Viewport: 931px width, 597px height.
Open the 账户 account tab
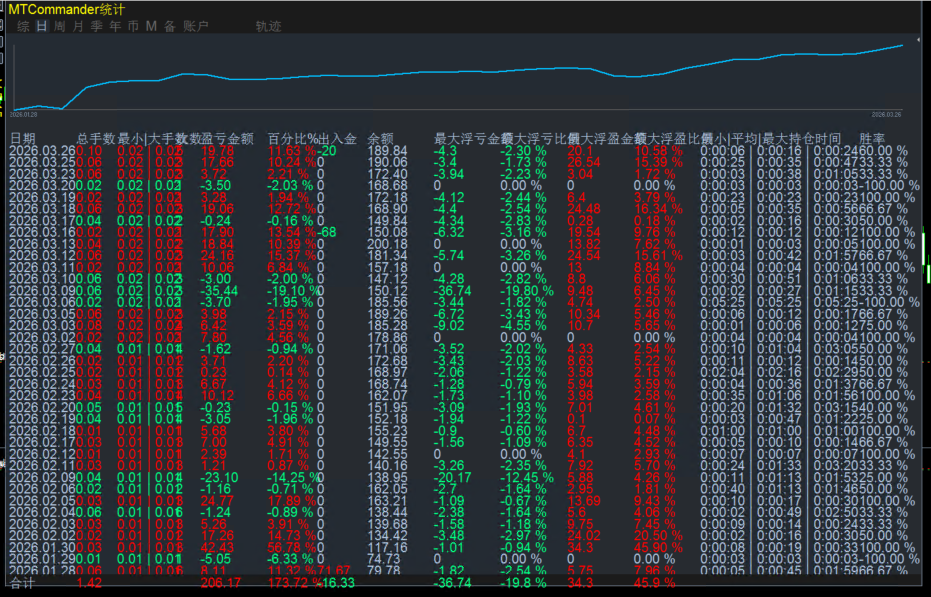196,26
